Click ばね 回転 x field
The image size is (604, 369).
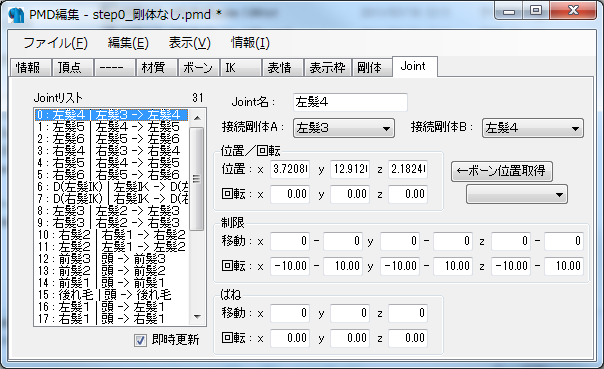pos(290,338)
